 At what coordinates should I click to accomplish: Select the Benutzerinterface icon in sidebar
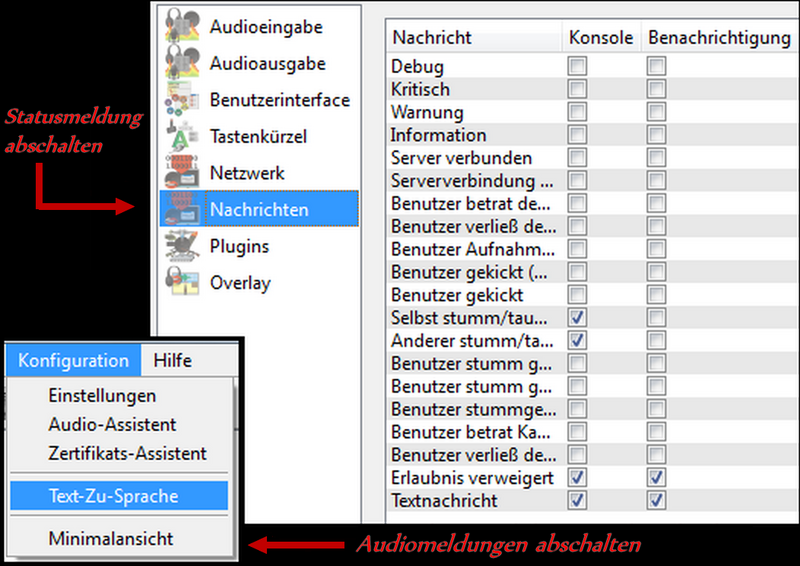182,99
